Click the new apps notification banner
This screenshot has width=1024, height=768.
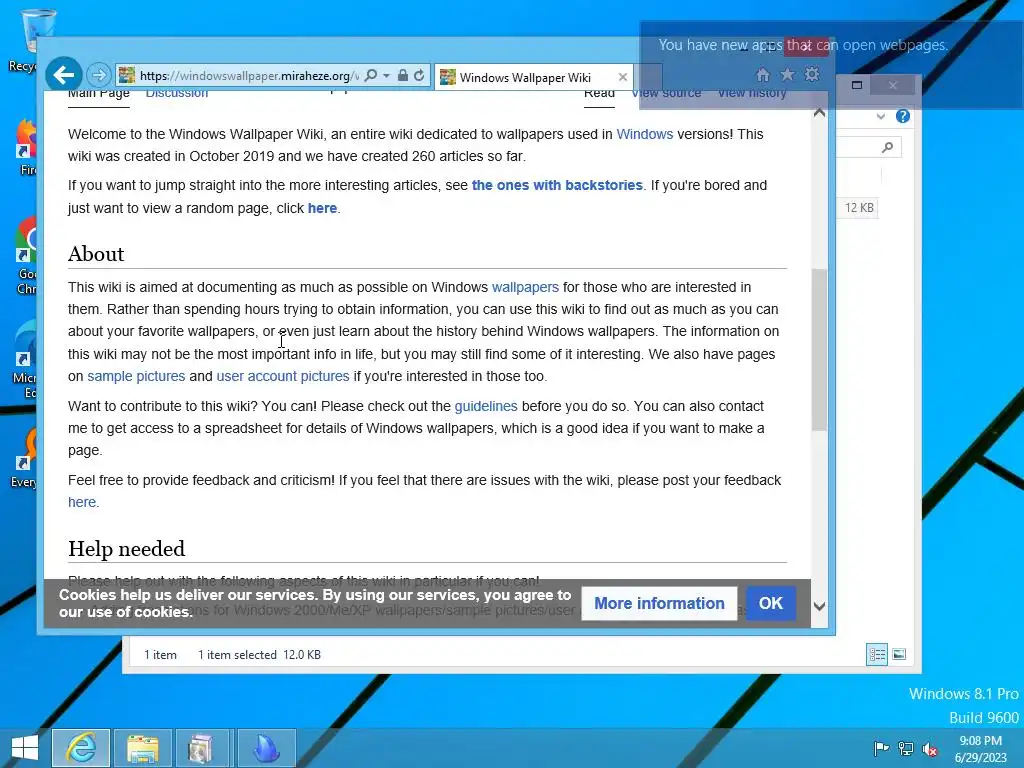point(830,65)
